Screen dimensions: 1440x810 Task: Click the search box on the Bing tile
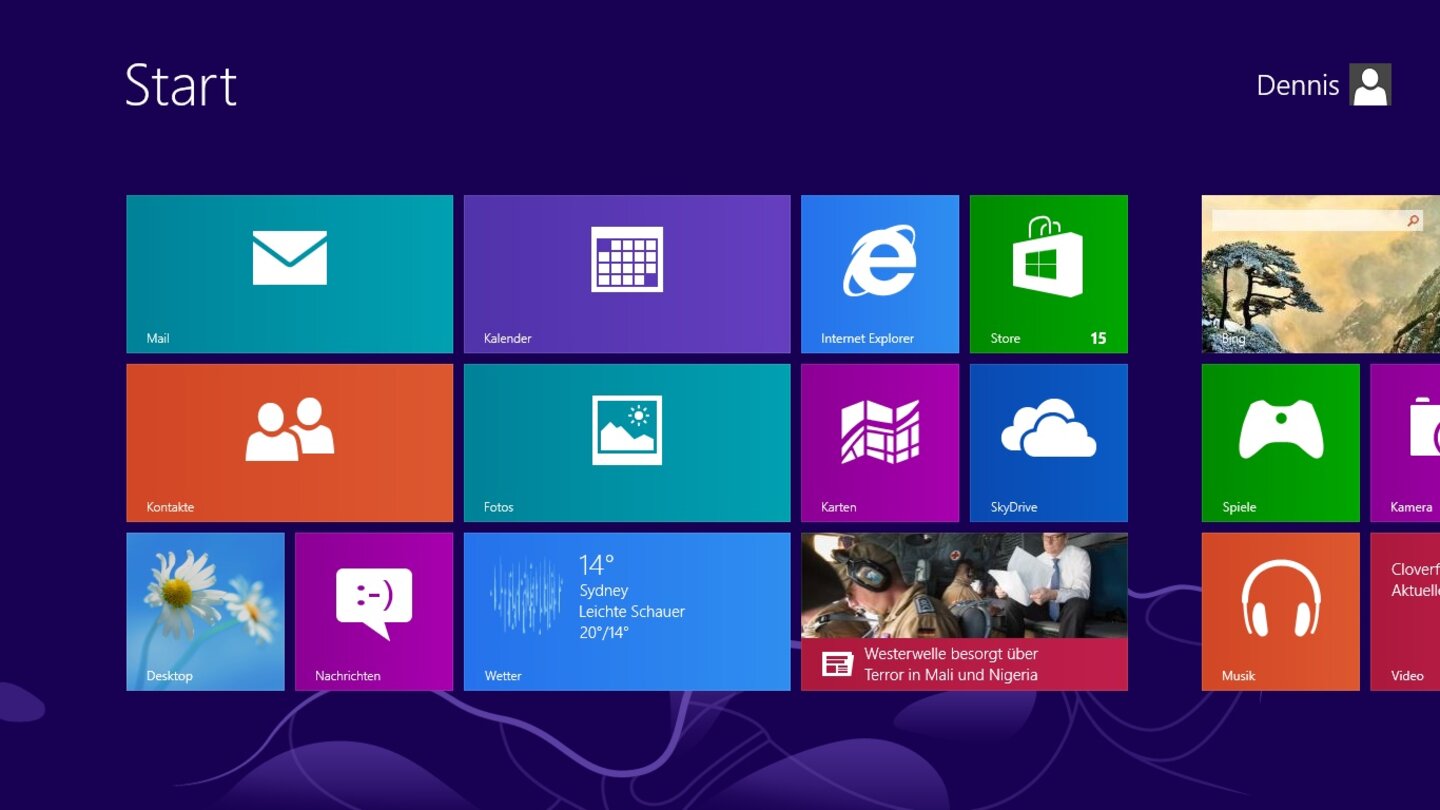pyautogui.click(x=1317, y=220)
